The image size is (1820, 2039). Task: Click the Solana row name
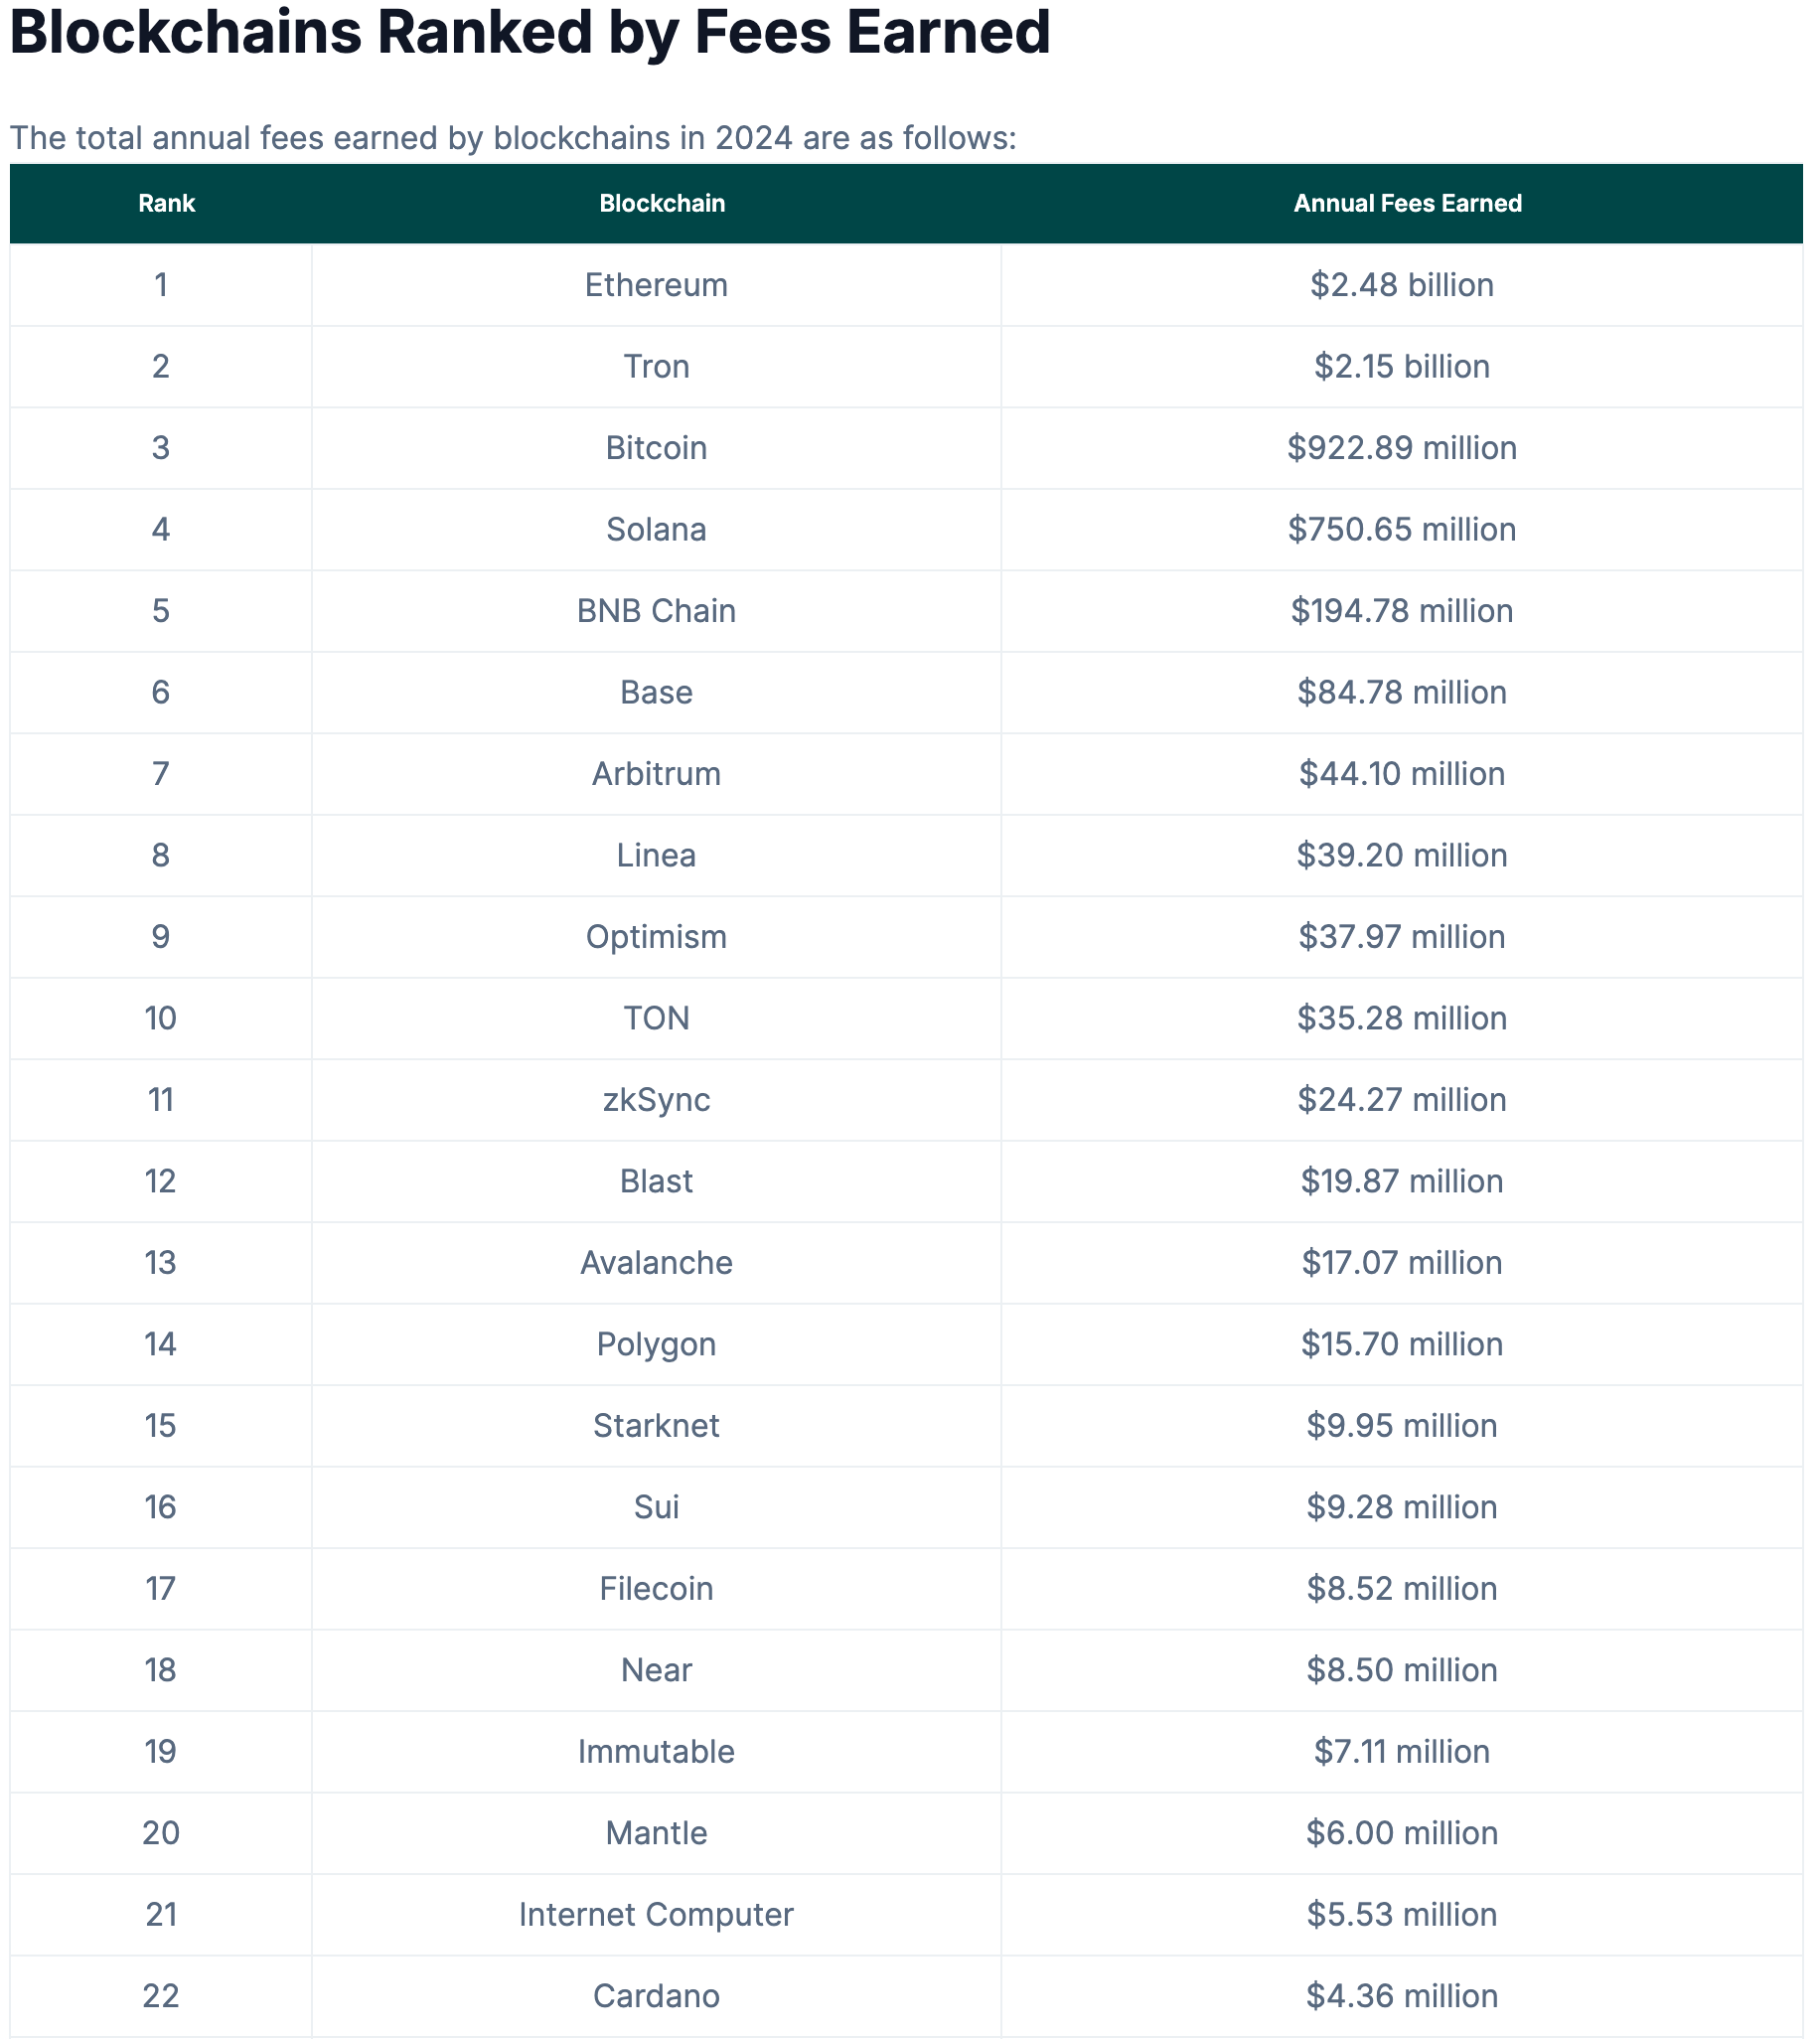(656, 529)
